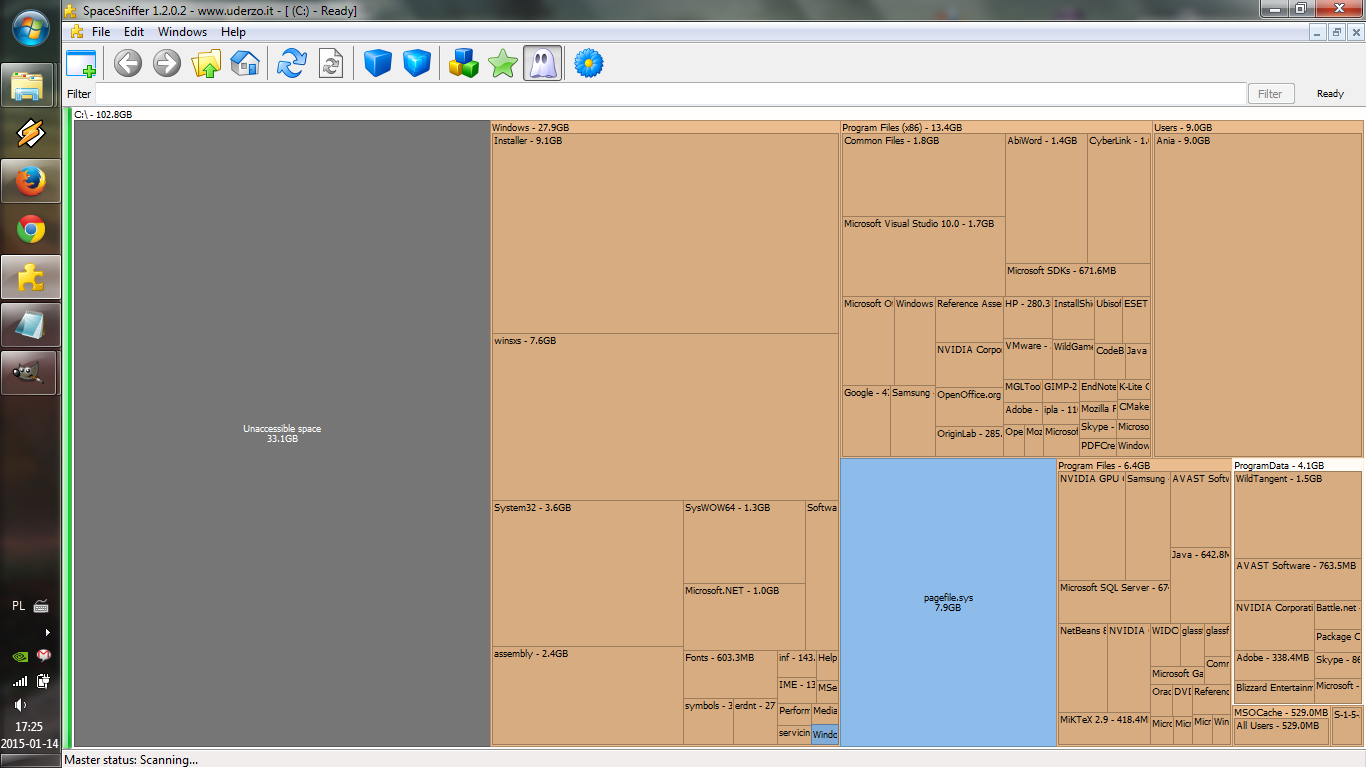
Task: Select the All Users - 529.0MB folder
Action: point(1282,731)
